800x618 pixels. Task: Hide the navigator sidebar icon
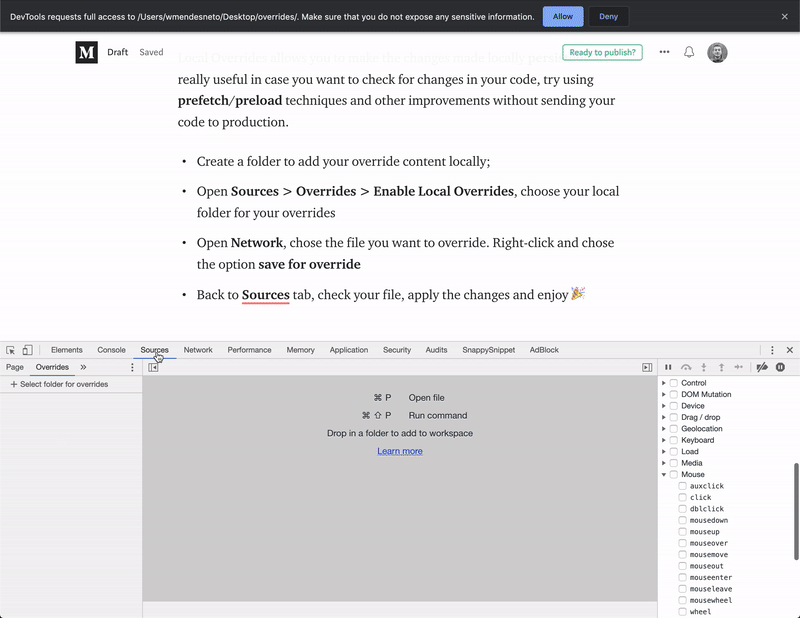pyautogui.click(x=153, y=367)
